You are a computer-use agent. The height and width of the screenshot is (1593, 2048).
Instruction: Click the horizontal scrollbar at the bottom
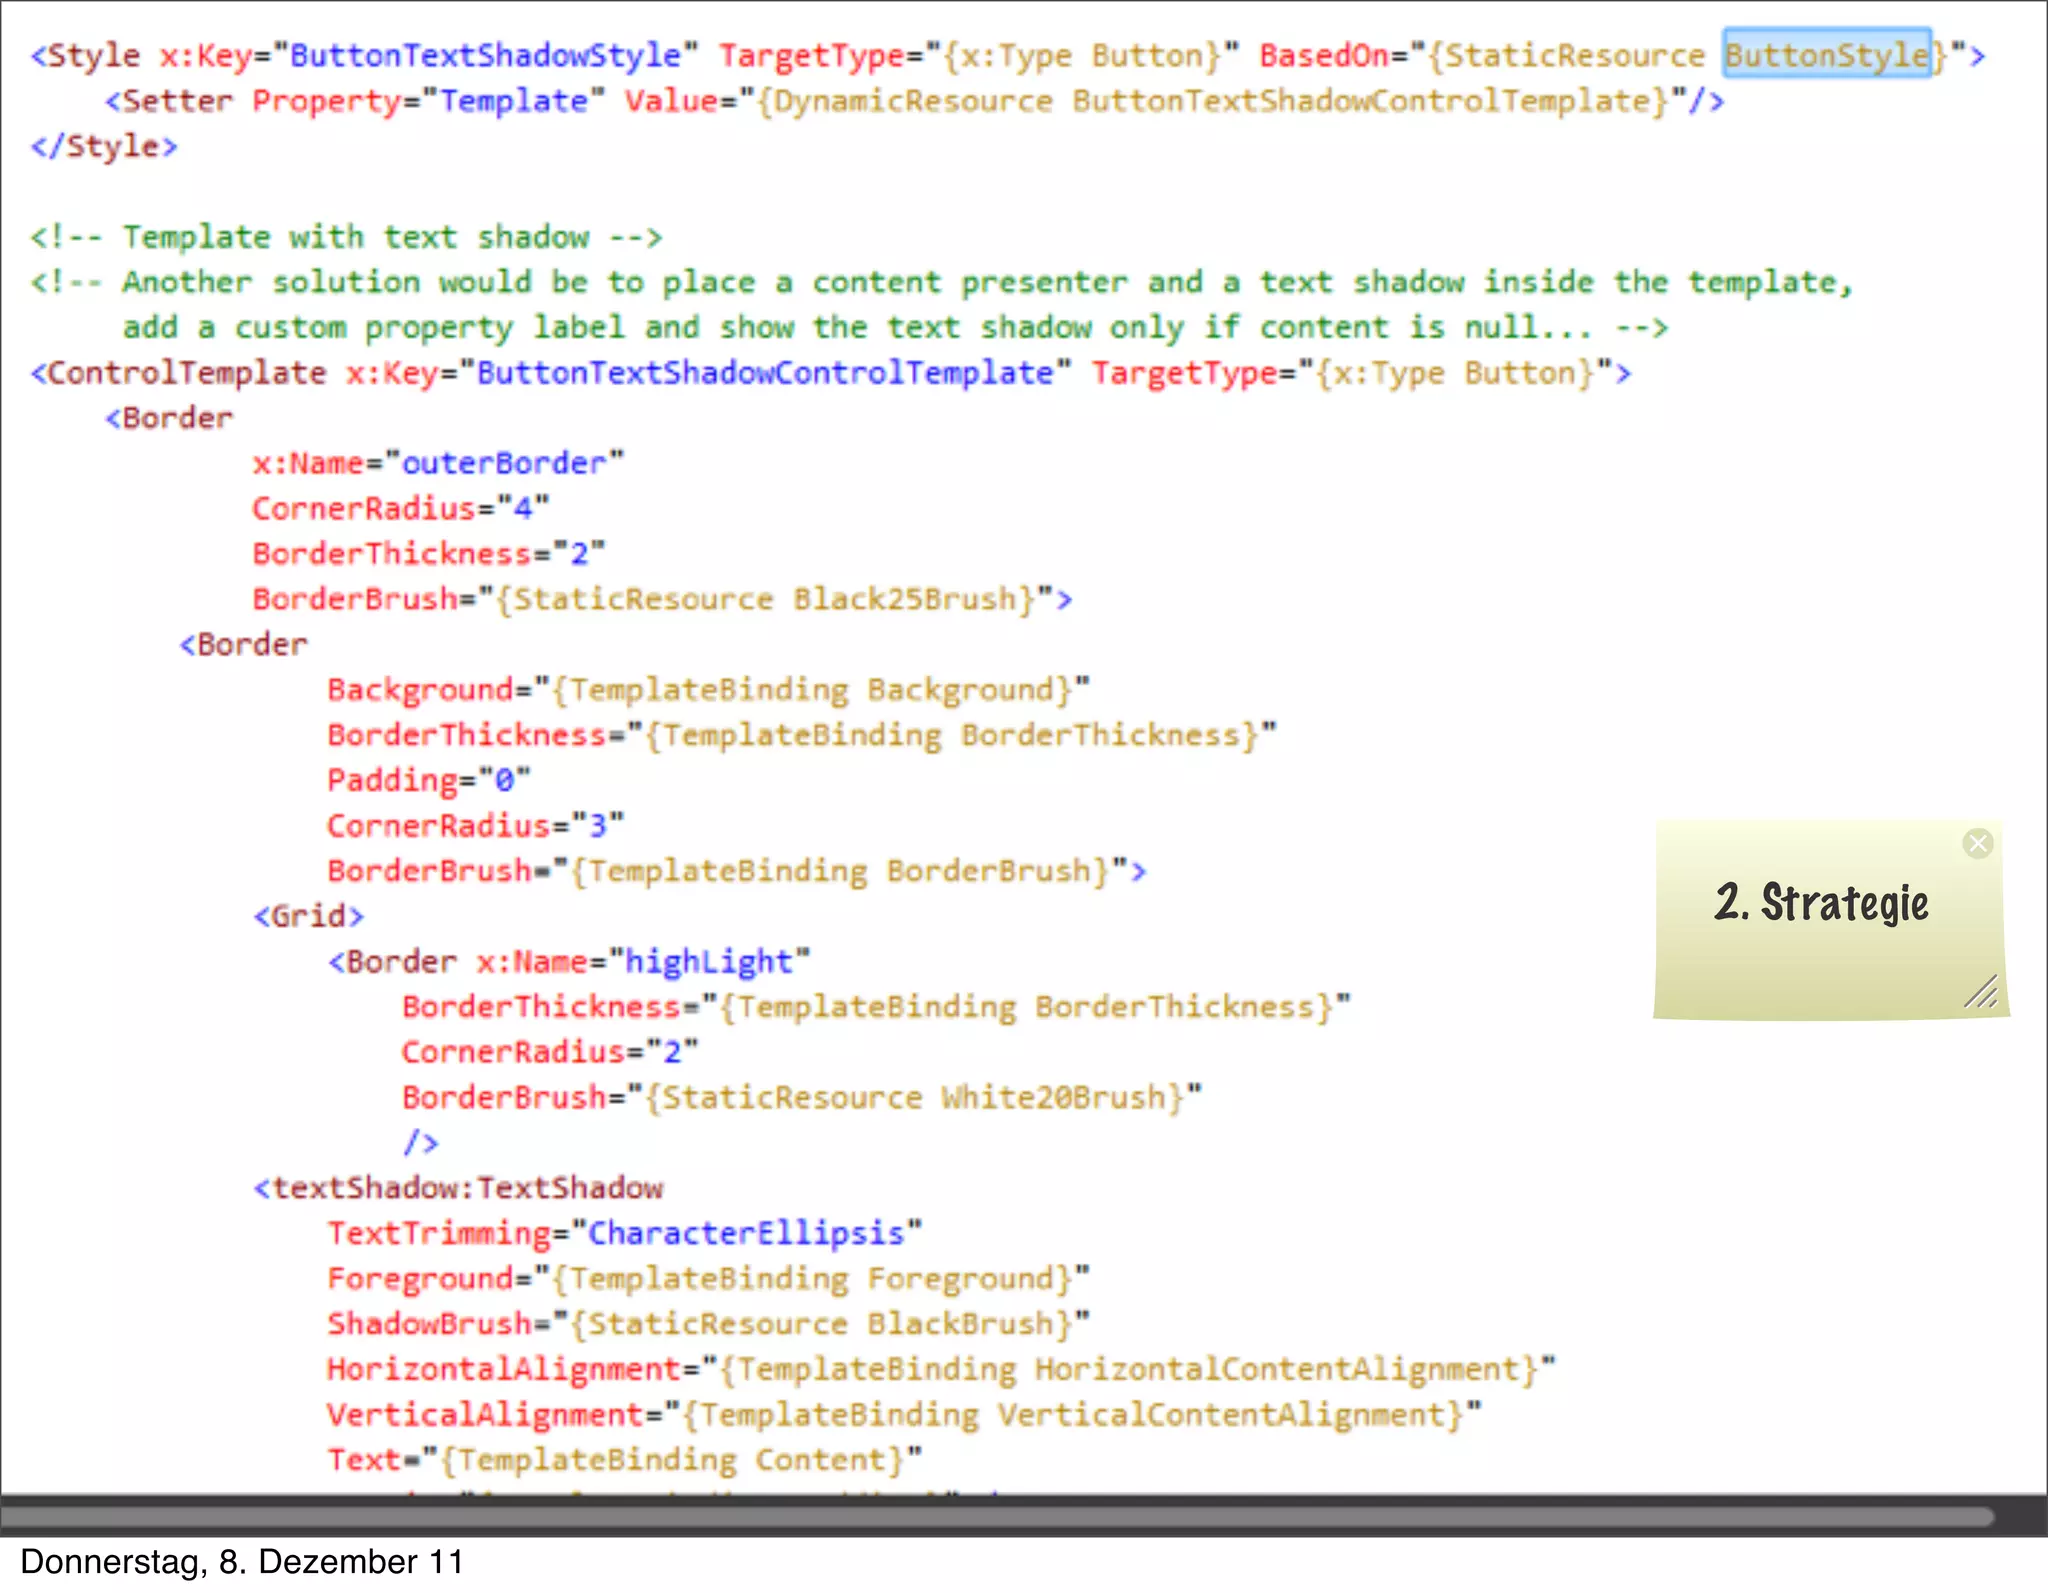point(1000,1516)
